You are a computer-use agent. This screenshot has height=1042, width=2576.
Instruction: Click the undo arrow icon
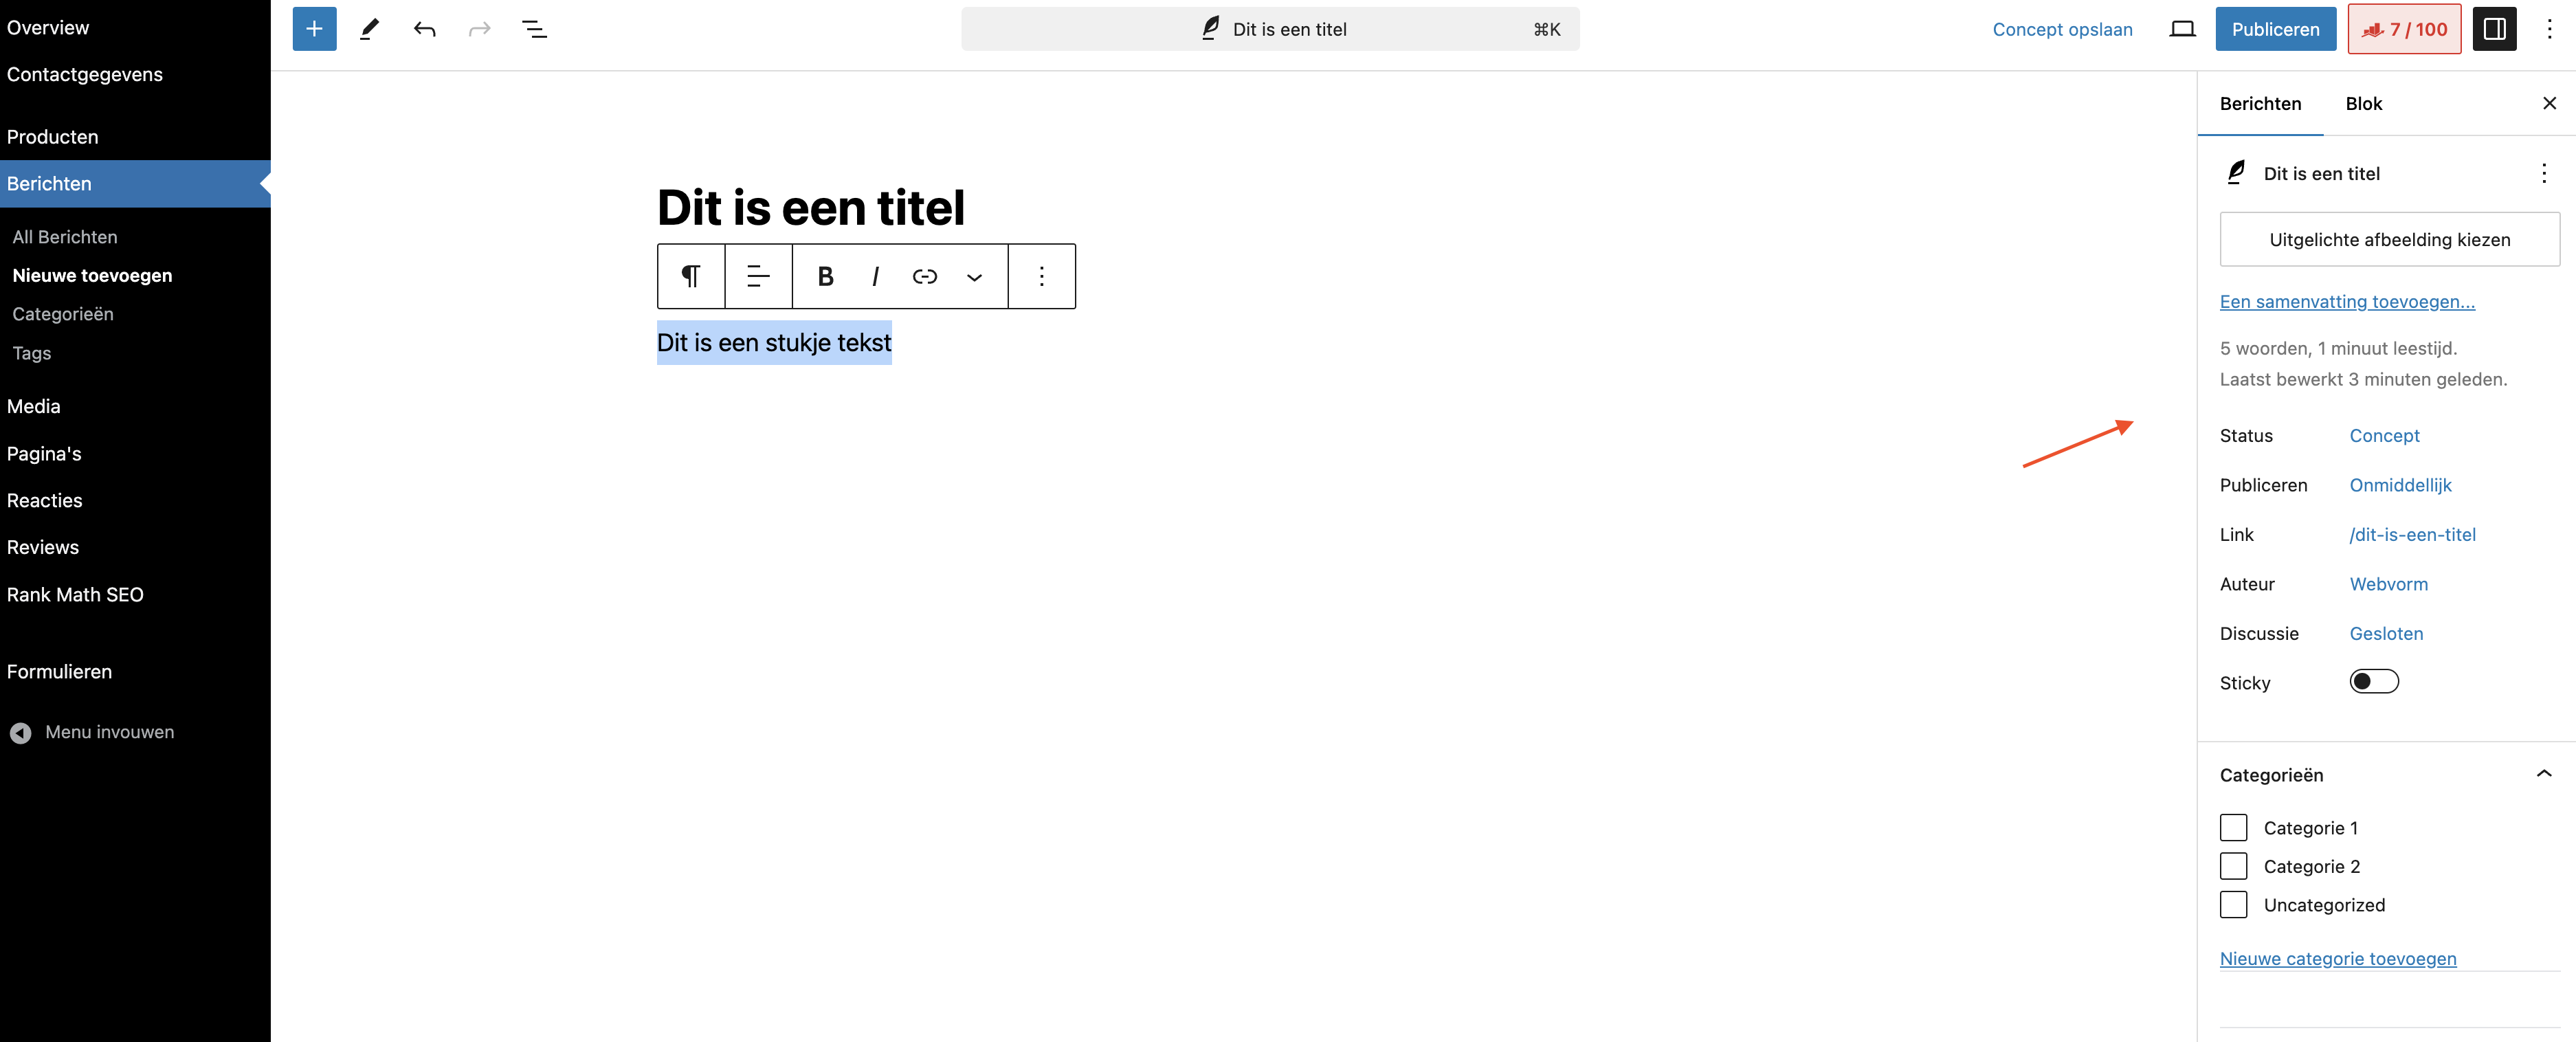pyautogui.click(x=424, y=29)
